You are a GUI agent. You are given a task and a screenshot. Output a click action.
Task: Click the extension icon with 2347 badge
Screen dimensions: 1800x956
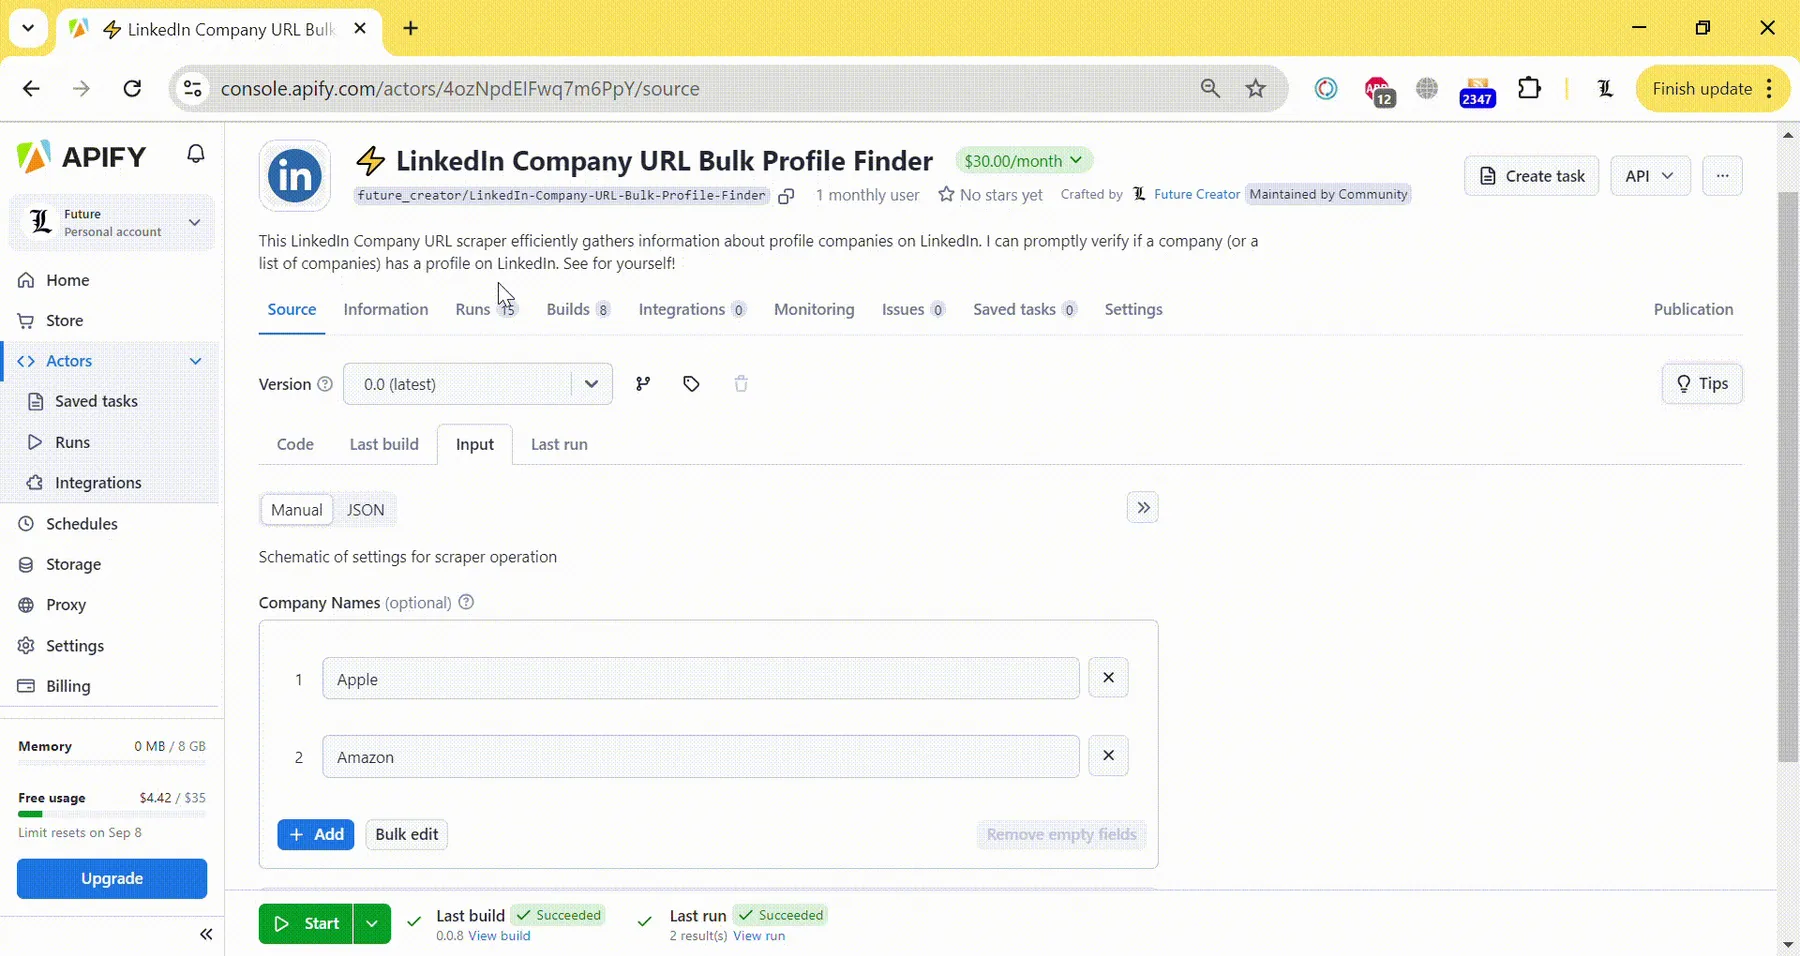(x=1477, y=91)
